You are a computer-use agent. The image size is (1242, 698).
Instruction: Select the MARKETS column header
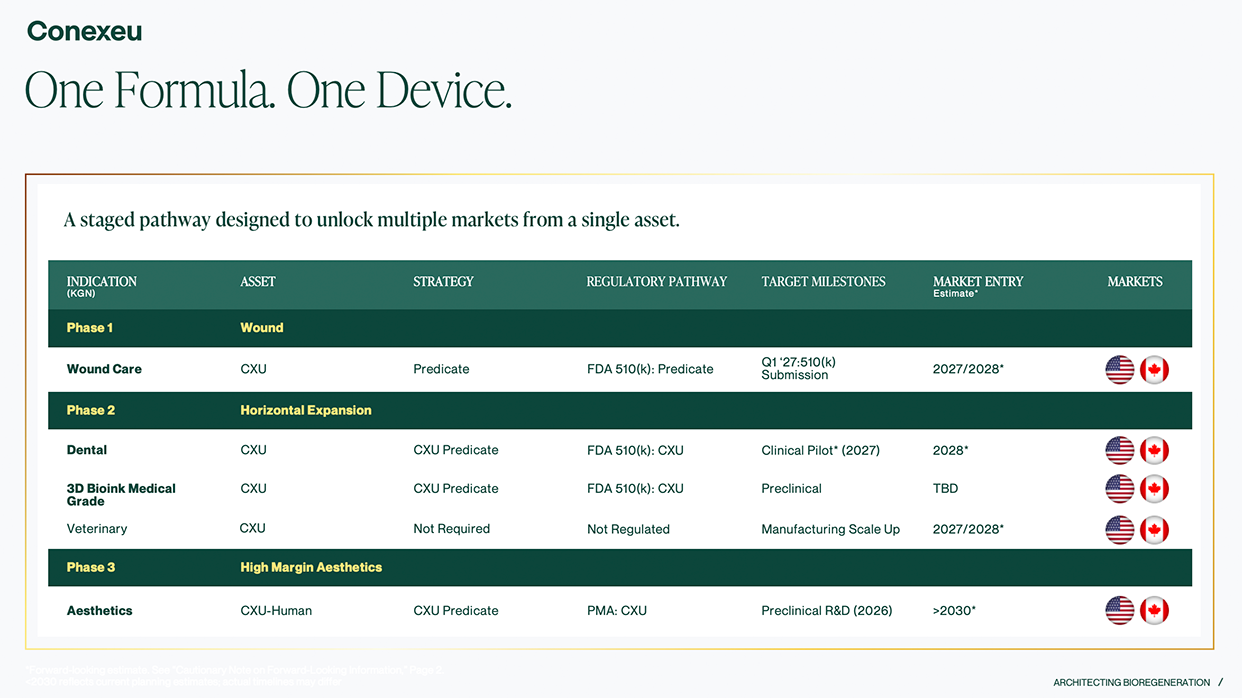1135,282
